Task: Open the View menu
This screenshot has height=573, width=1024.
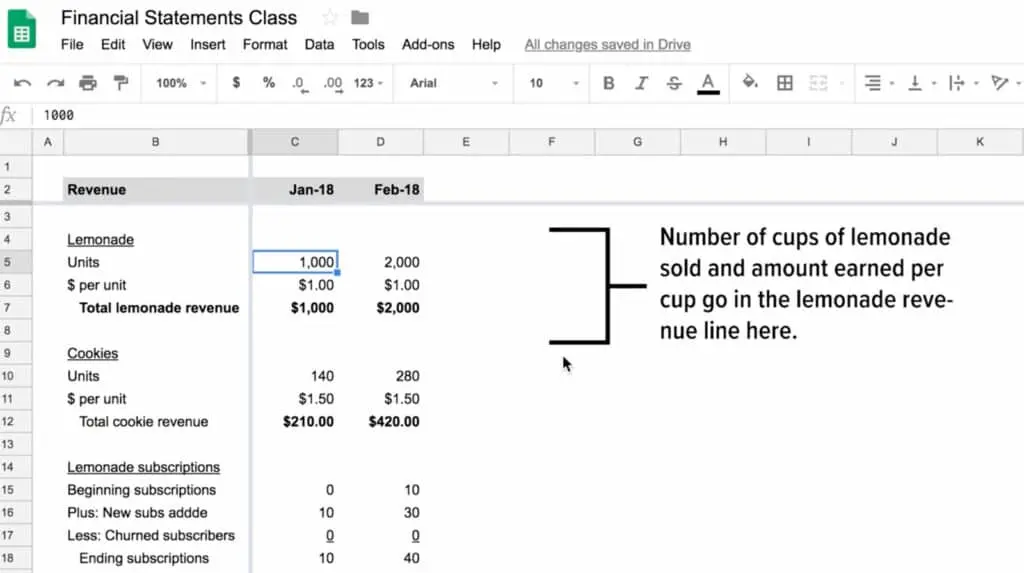Action: click(x=157, y=44)
